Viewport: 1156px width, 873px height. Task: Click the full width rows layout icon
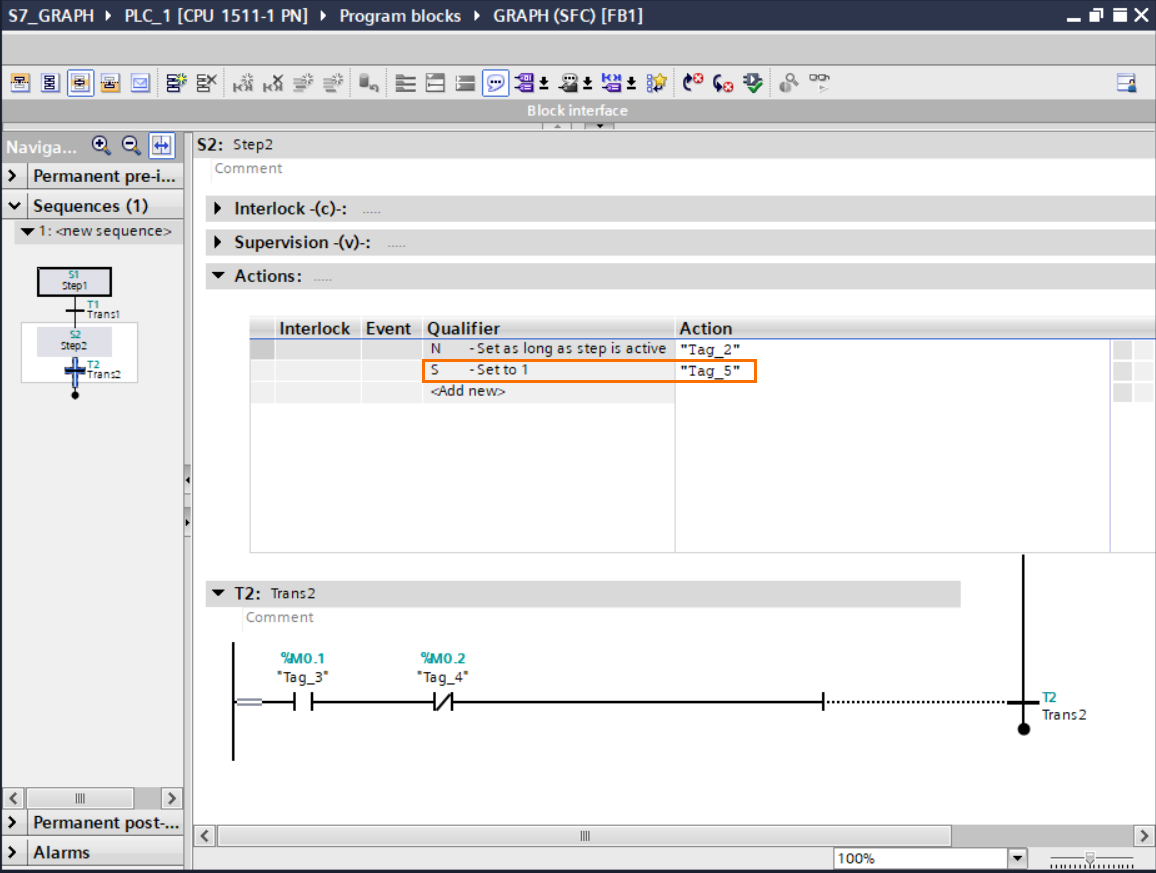tap(465, 83)
